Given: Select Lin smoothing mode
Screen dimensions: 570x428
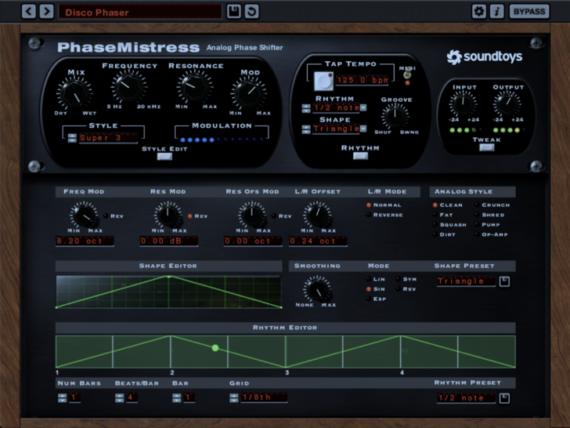Looking at the screenshot, I should (x=376, y=279).
